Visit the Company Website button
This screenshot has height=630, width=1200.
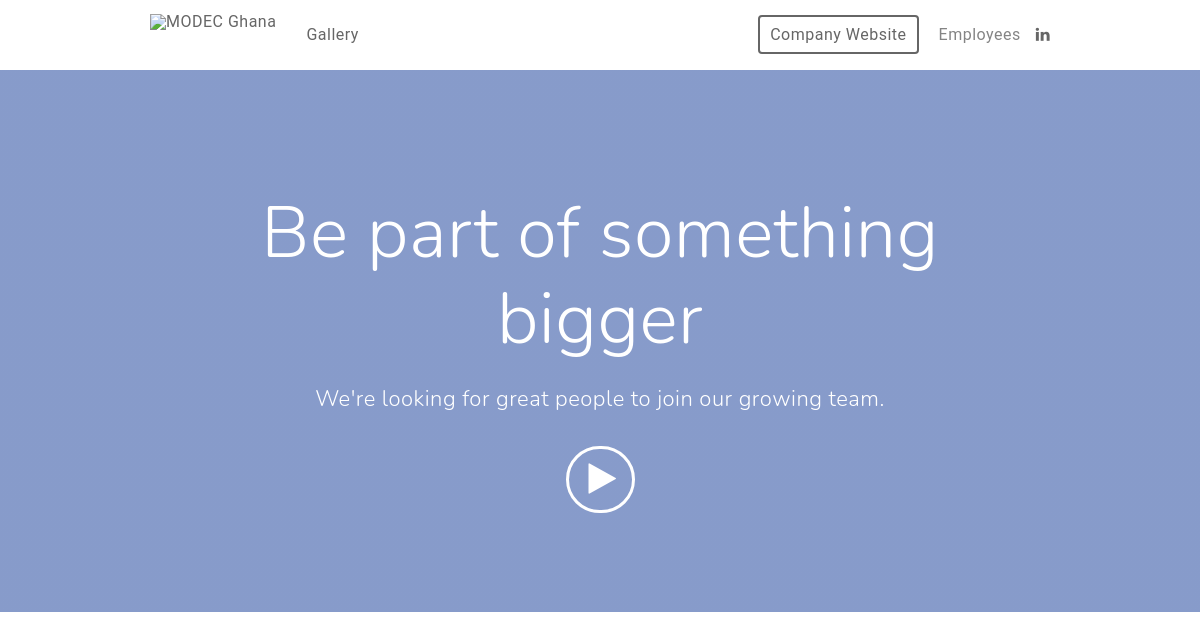click(x=838, y=34)
